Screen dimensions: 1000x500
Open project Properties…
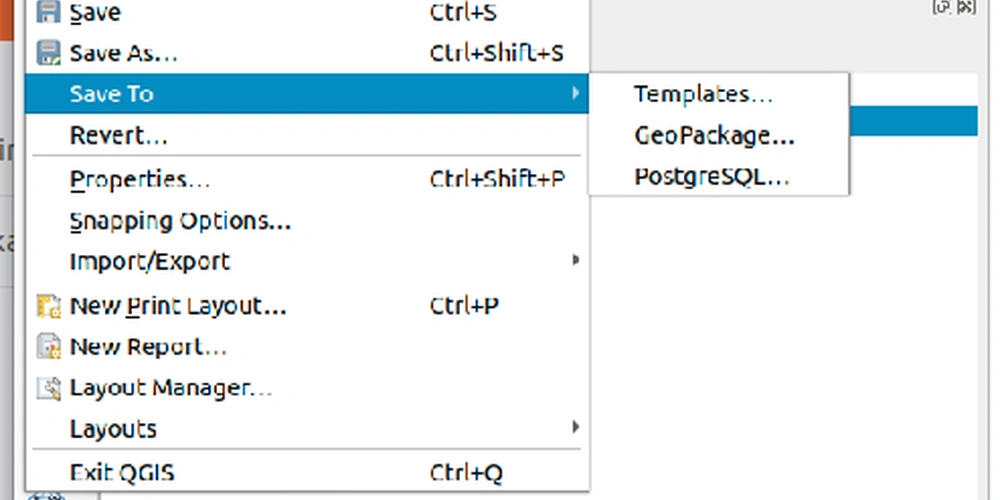point(140,180)
